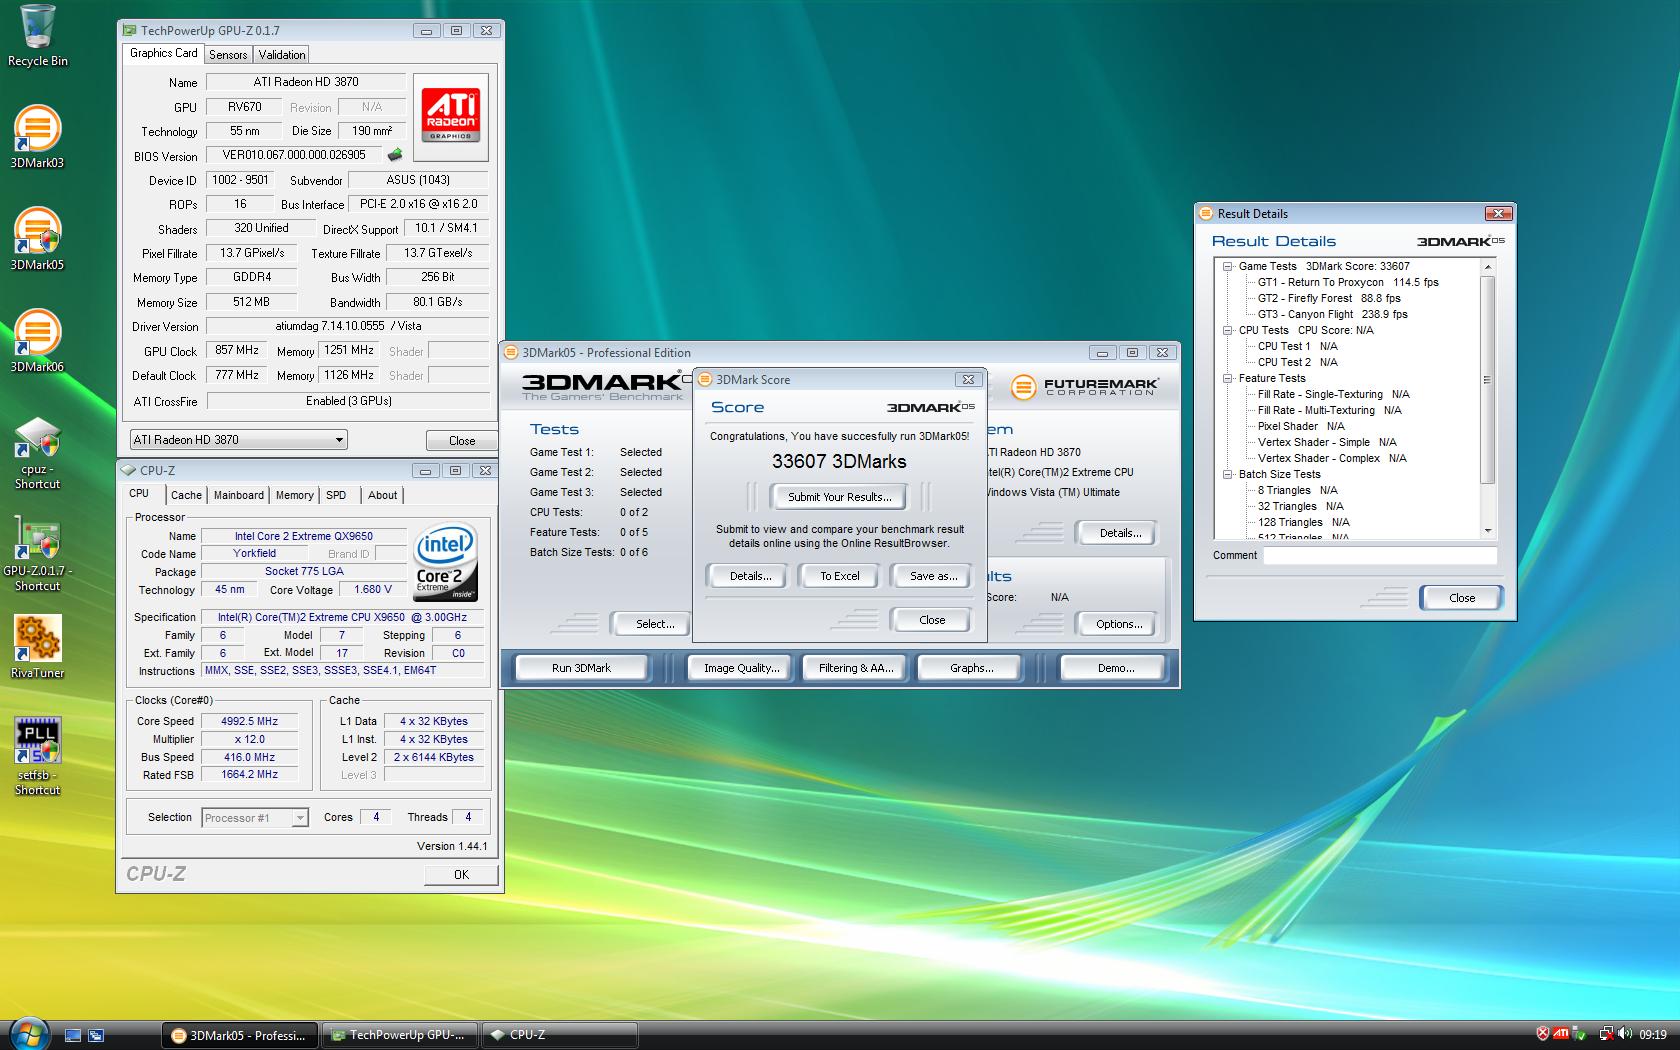1680x1050 pixels.
Task: Click Close button in Result Details window
Action: coord(1462,598)
